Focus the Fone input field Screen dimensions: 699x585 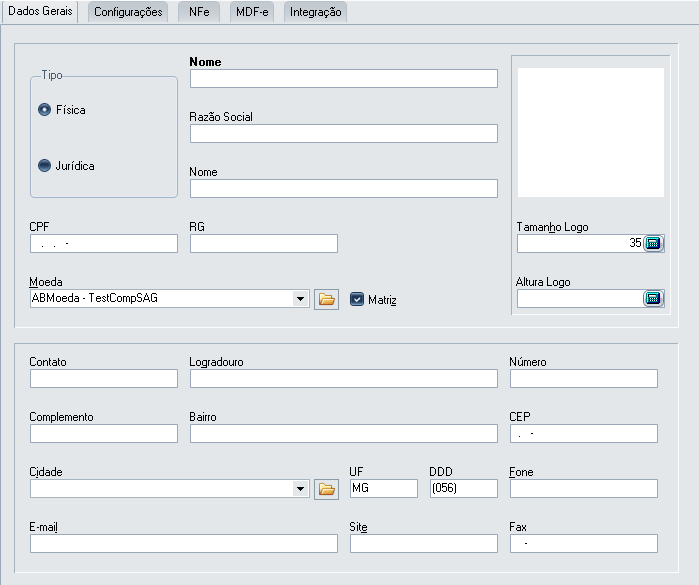pos(584,488)
